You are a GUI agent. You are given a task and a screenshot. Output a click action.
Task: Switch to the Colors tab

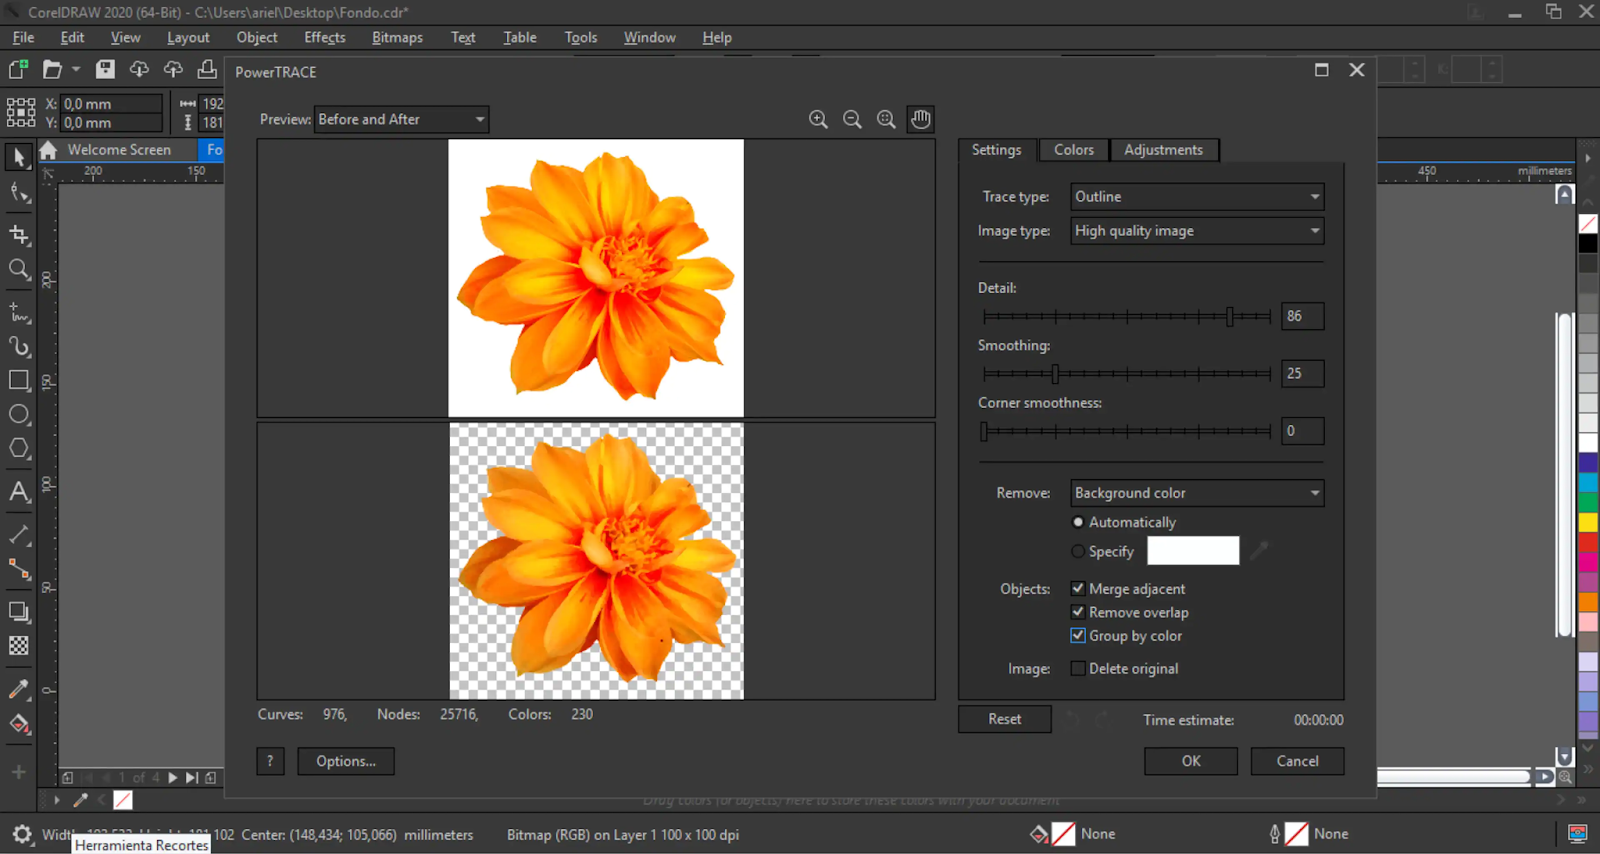[x=1074, y=150]
